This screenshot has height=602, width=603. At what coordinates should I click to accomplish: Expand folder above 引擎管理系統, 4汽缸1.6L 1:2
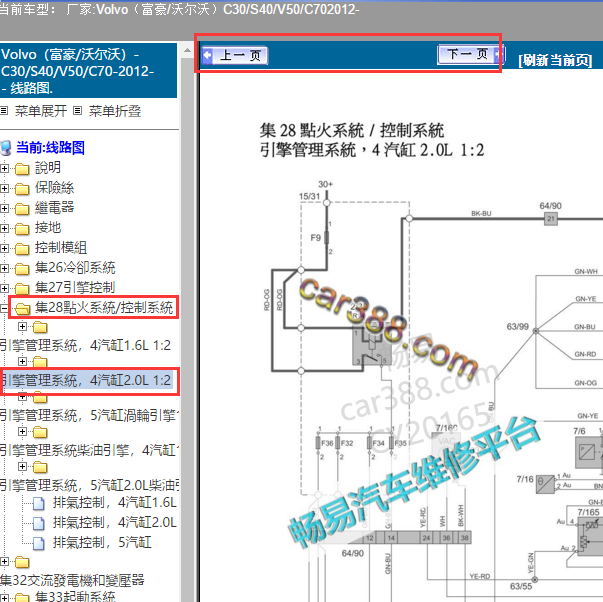[22, 327]
